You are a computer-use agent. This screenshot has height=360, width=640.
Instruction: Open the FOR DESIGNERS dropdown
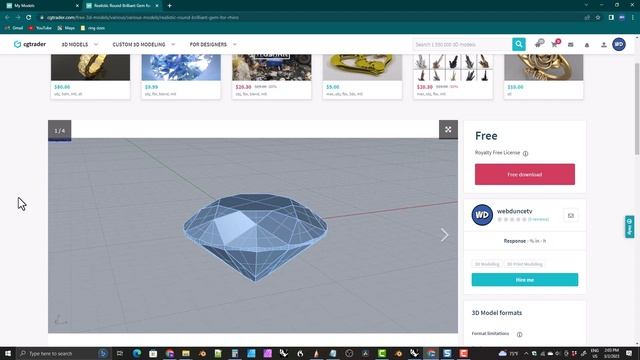click(213, 44)
